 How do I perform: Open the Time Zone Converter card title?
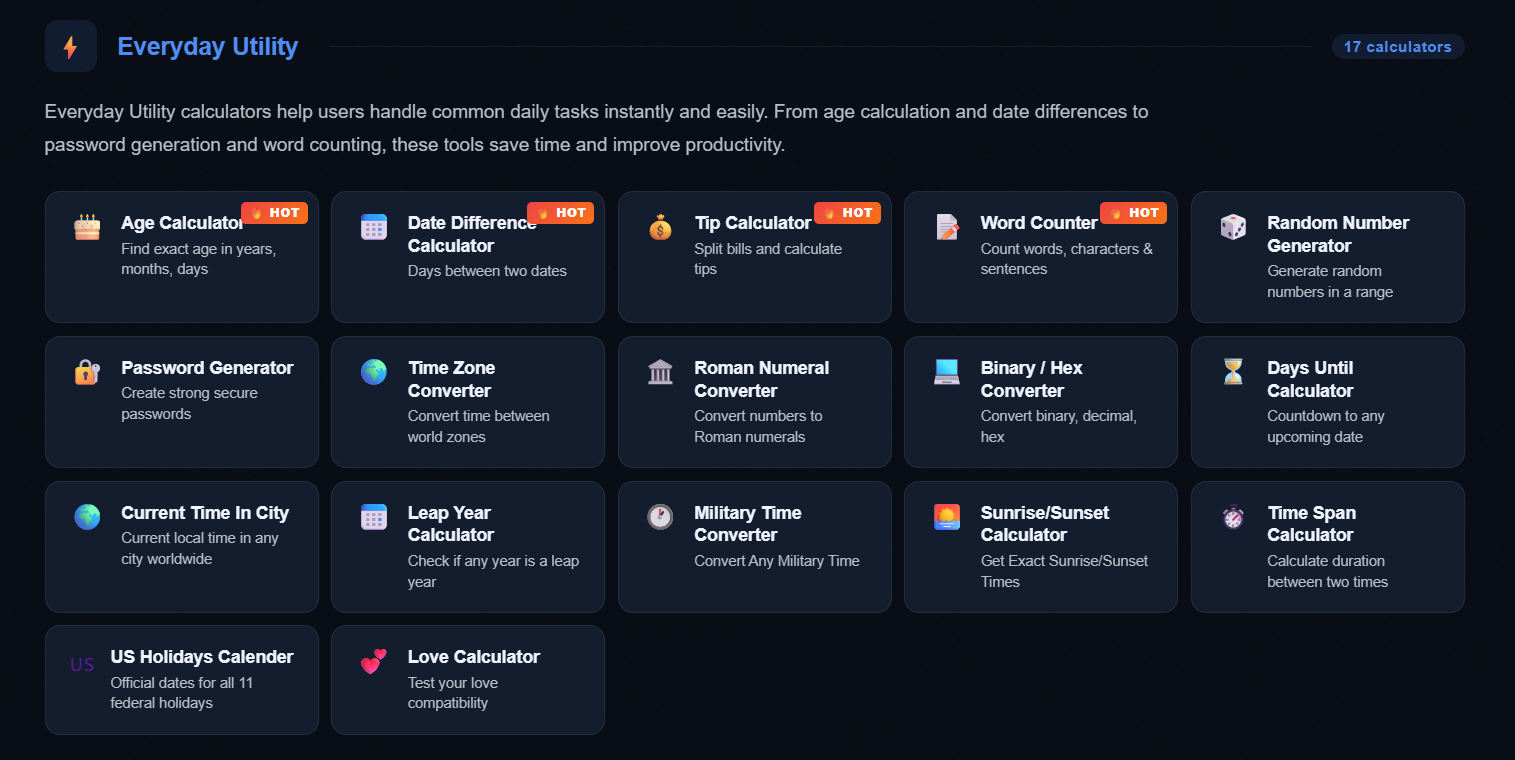coord(452,379)
